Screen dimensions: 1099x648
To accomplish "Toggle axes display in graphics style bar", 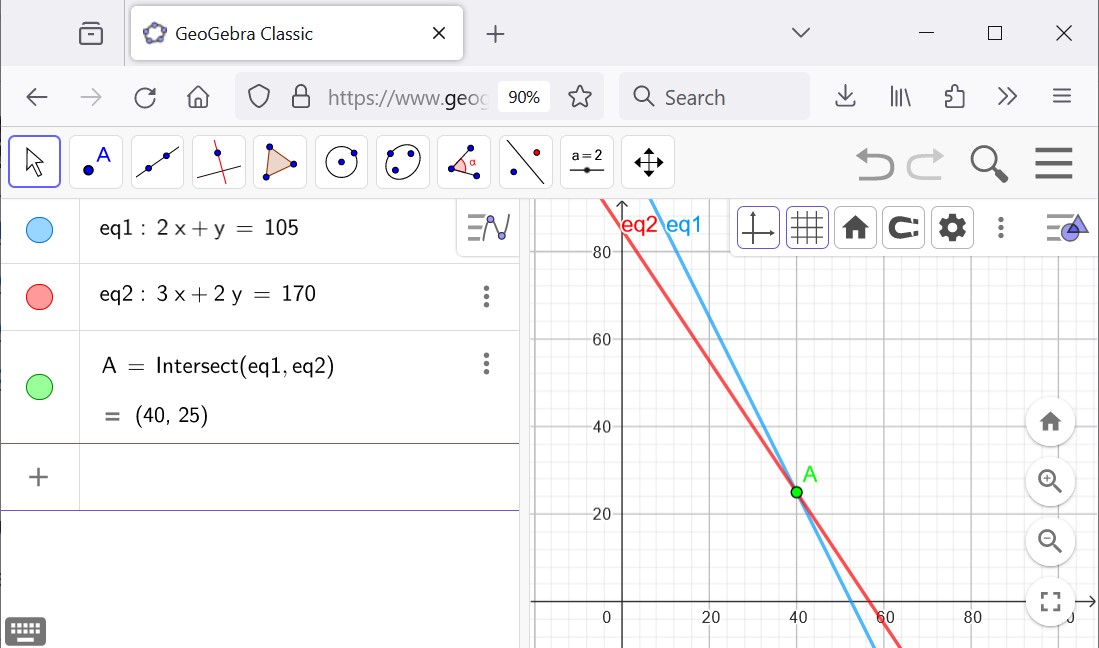I will [x=758, y=228].
